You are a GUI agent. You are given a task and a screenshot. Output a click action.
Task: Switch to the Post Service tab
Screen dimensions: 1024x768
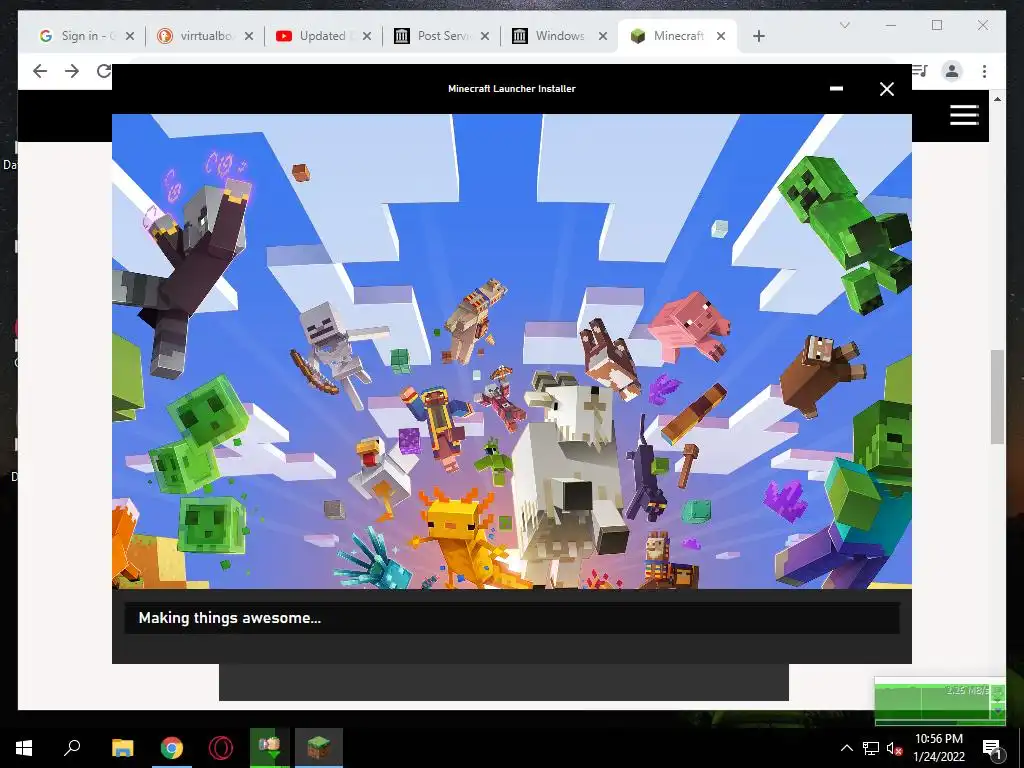(440, 36)
